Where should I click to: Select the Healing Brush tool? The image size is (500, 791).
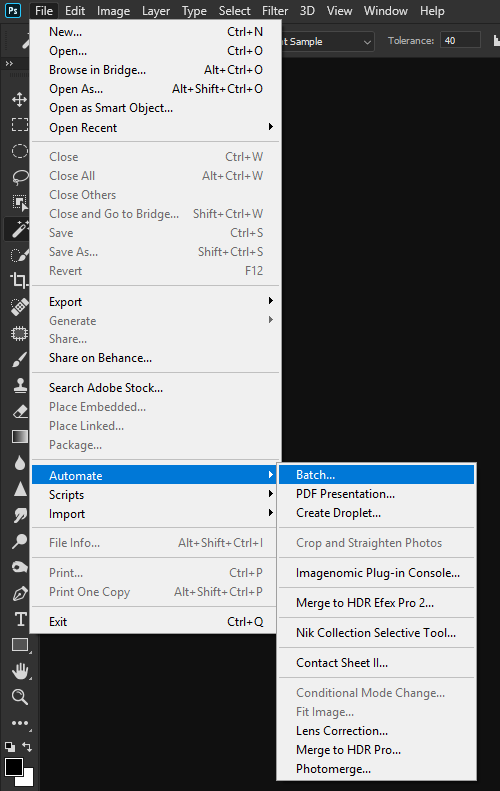[x=20, y=307]
